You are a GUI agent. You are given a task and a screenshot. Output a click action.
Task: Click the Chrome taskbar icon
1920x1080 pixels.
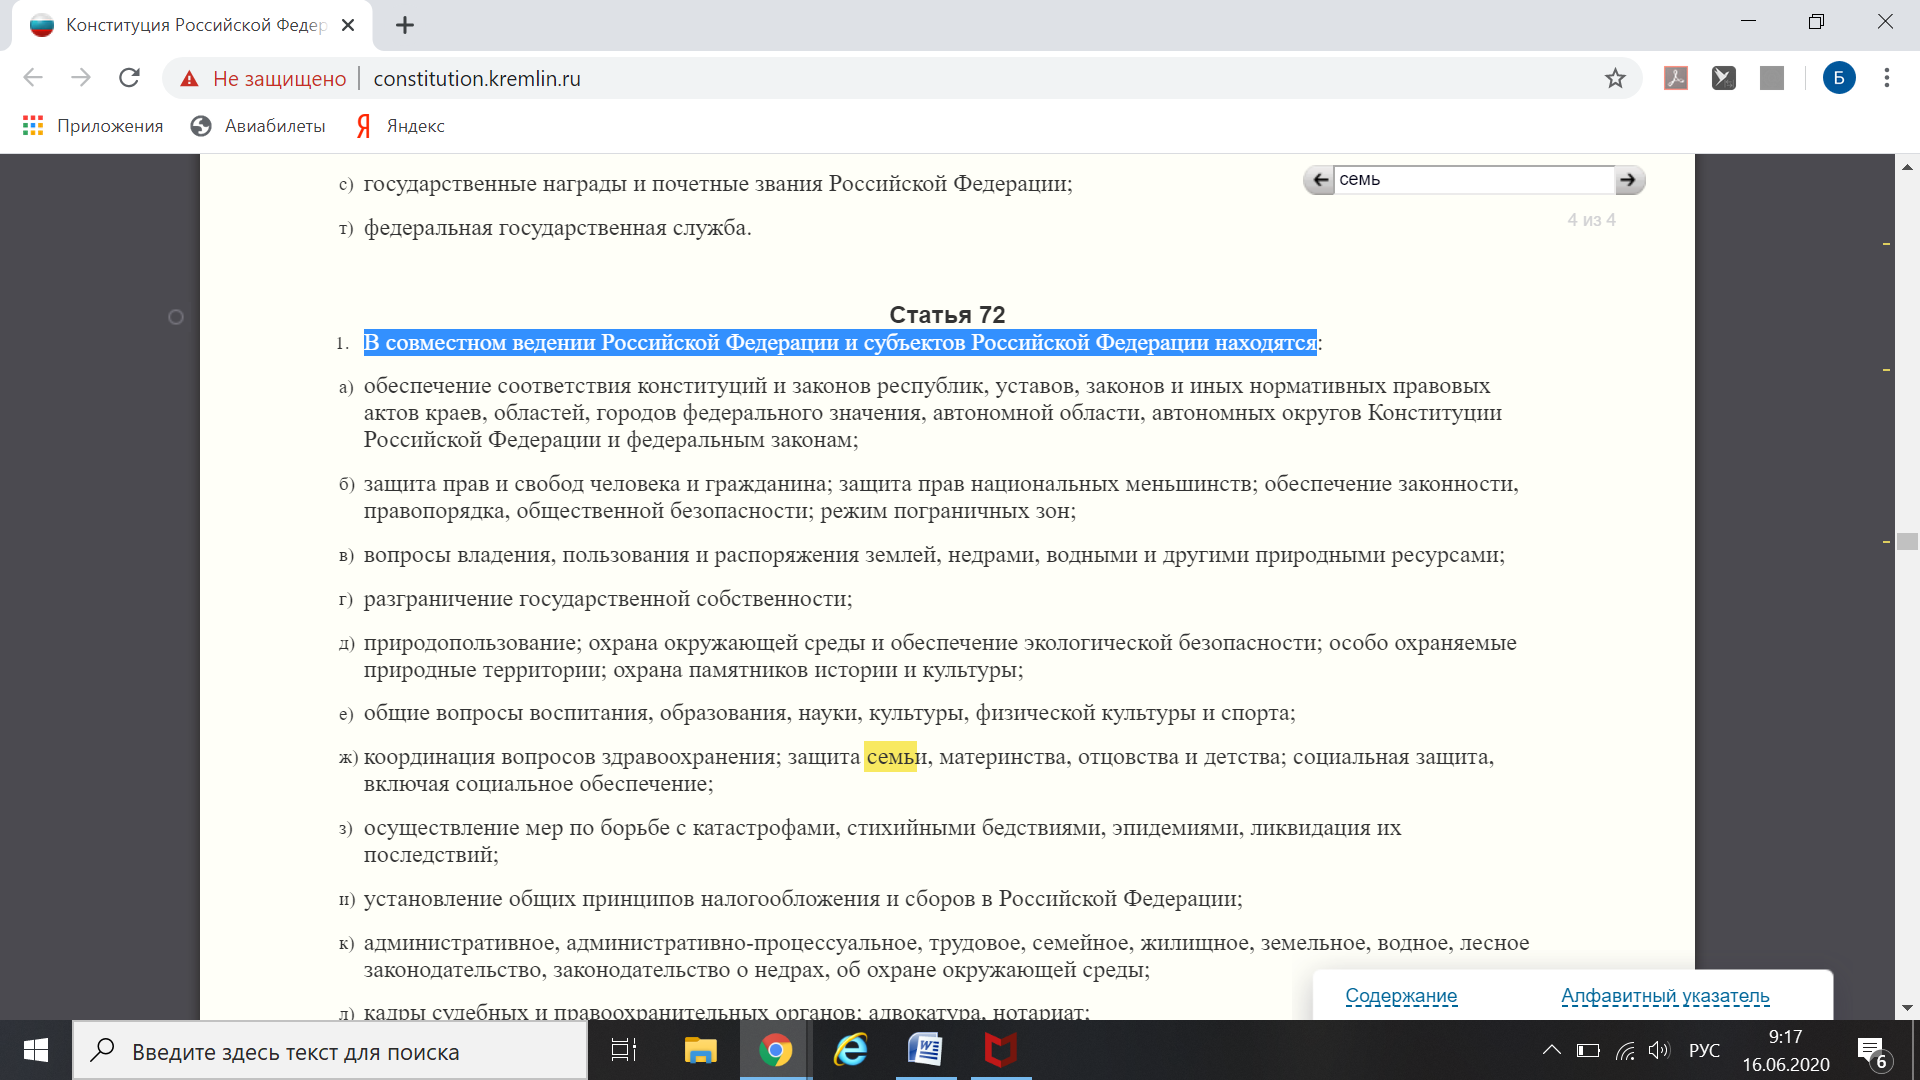[x=775, y=1050]
